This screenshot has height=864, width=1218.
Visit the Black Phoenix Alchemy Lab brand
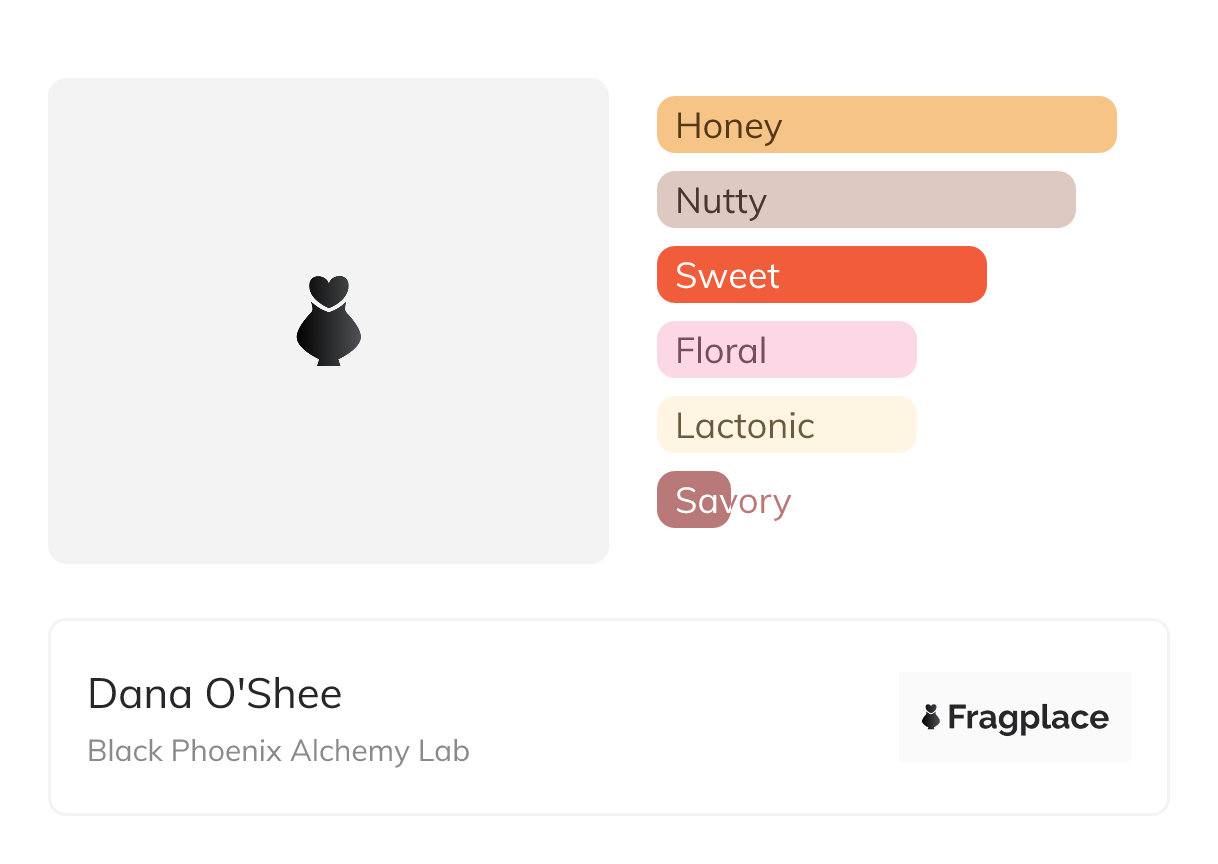[x=278, y=751]
